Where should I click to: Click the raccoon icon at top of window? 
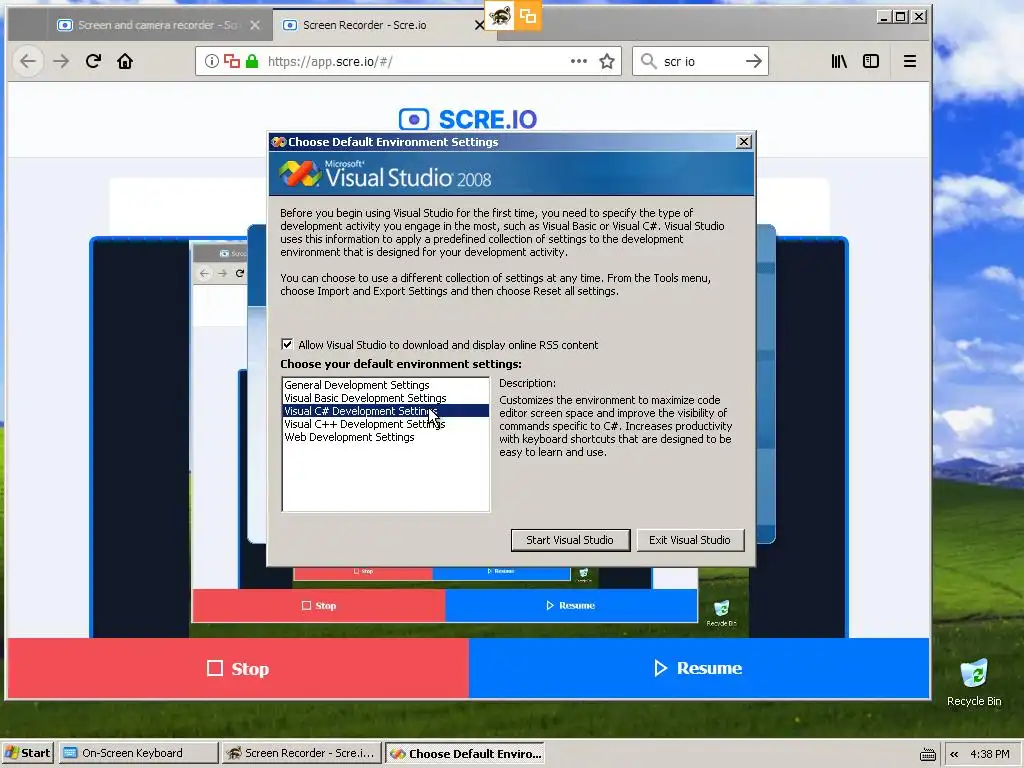click(500, 16)
